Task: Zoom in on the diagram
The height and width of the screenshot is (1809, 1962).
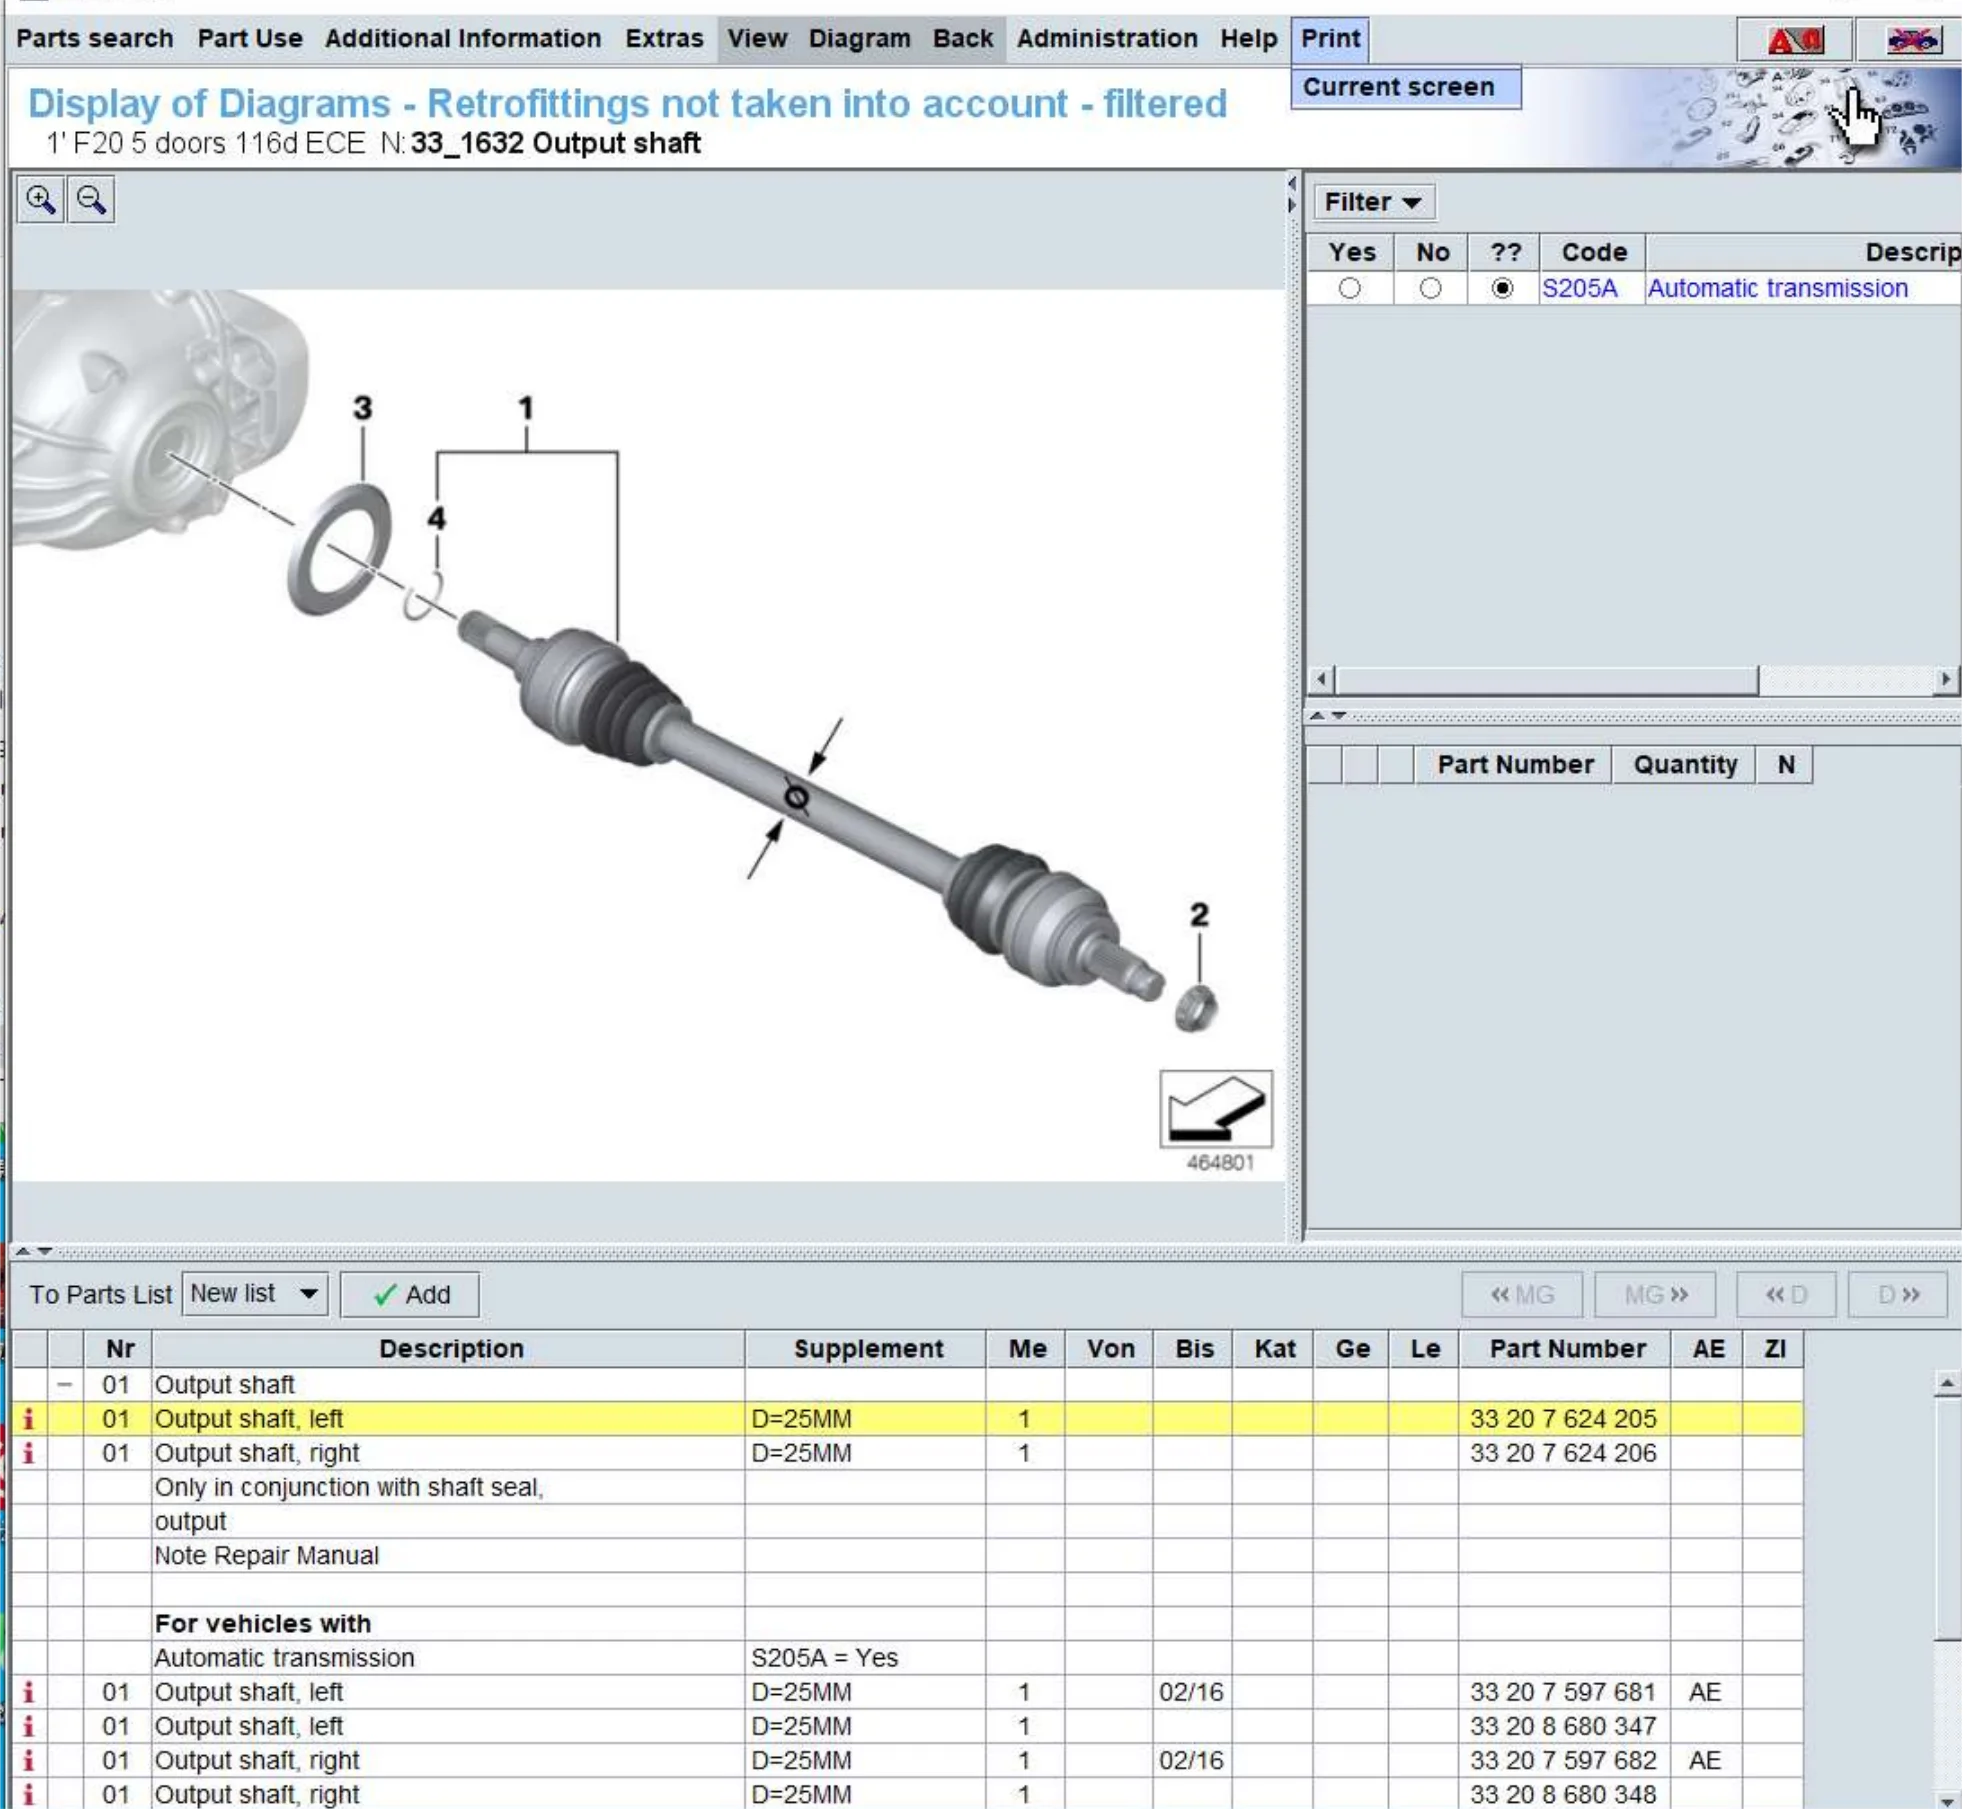Action: tap(41, 200)
